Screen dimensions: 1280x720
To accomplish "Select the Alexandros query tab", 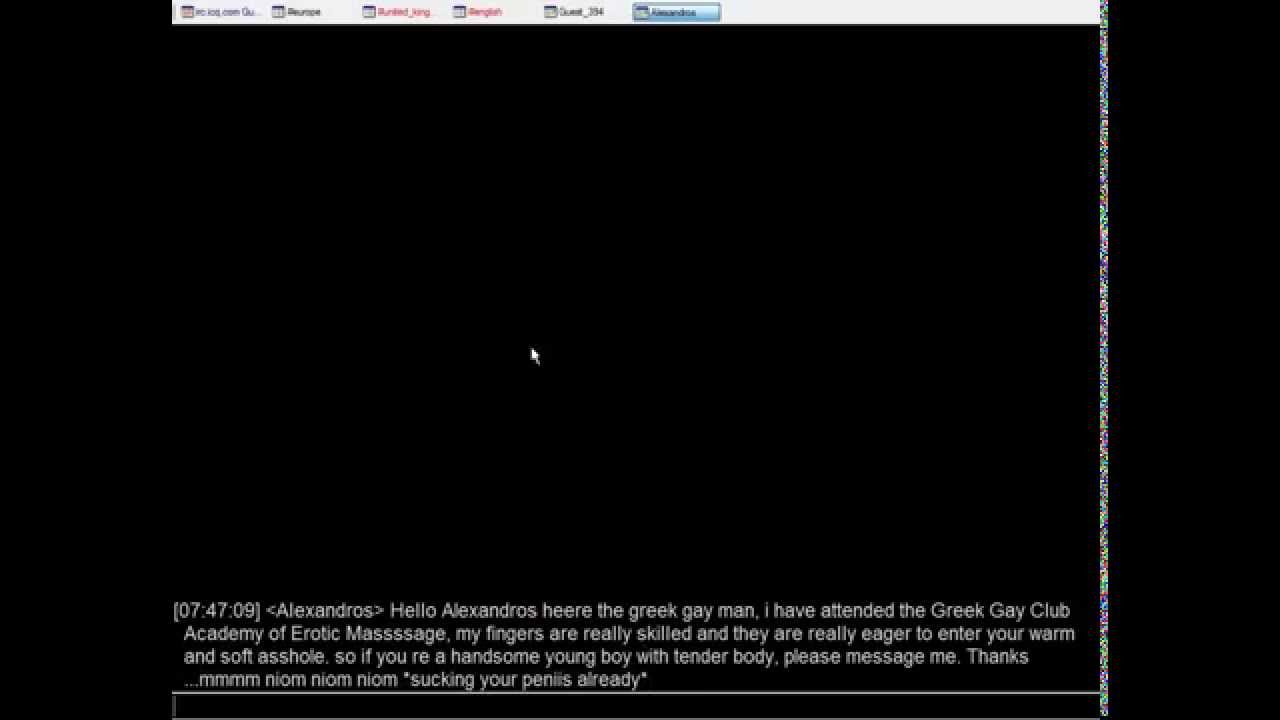I will [676, 12].
